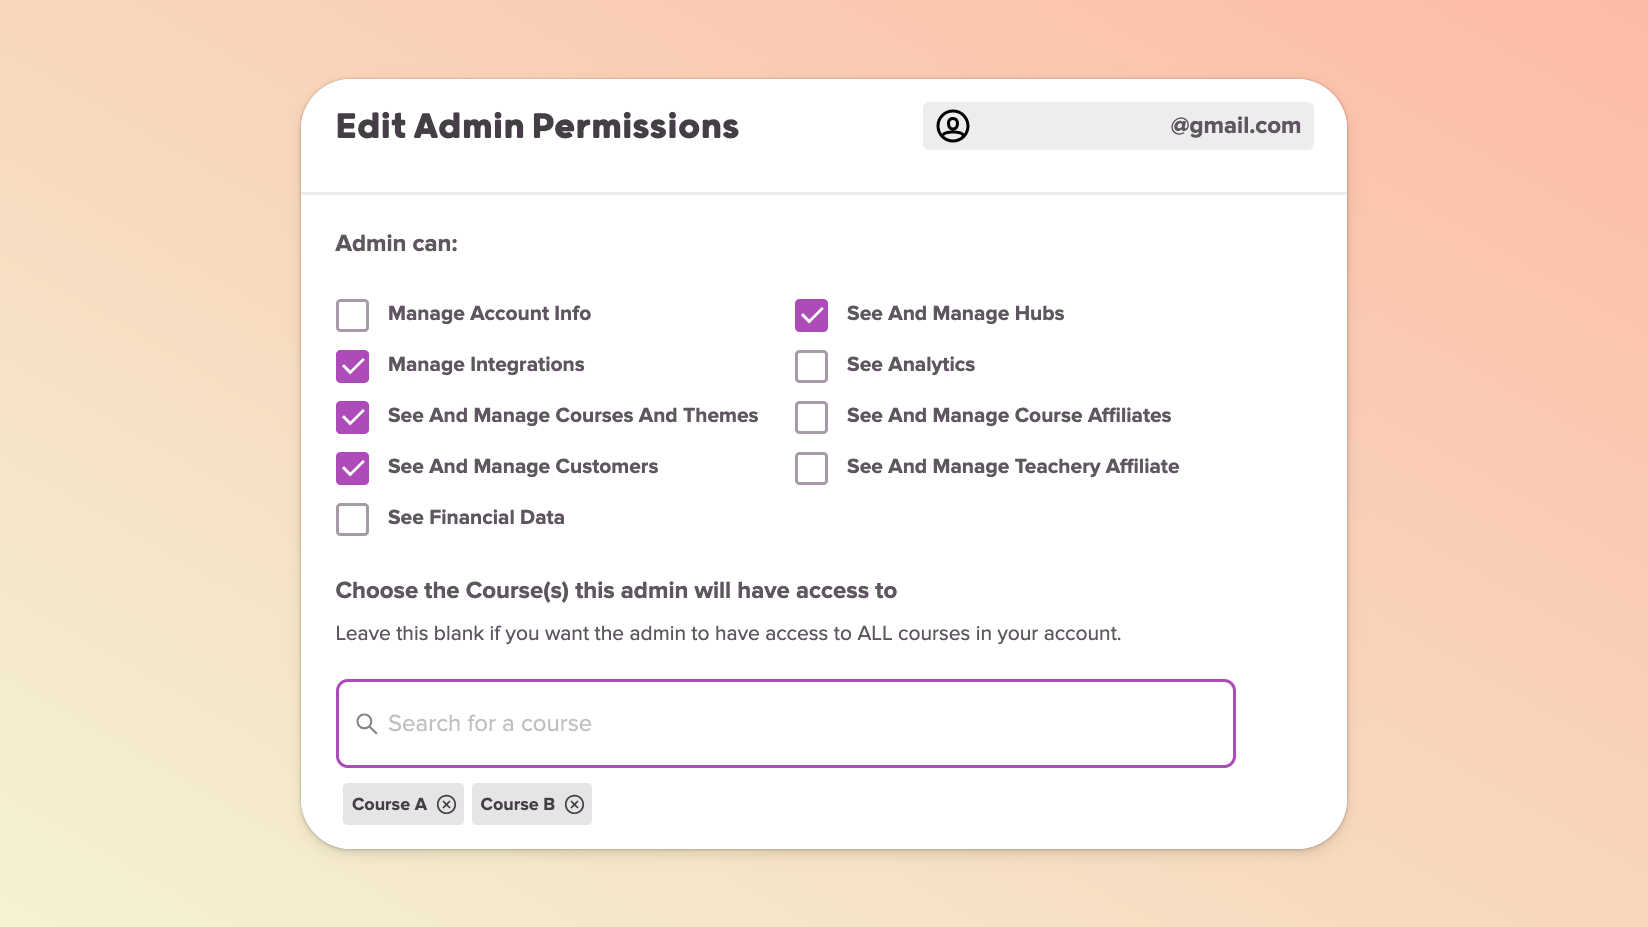Click the See Analytics label text
The height and width of the screenshot is (927, 1648).
(x=910, y=365)
